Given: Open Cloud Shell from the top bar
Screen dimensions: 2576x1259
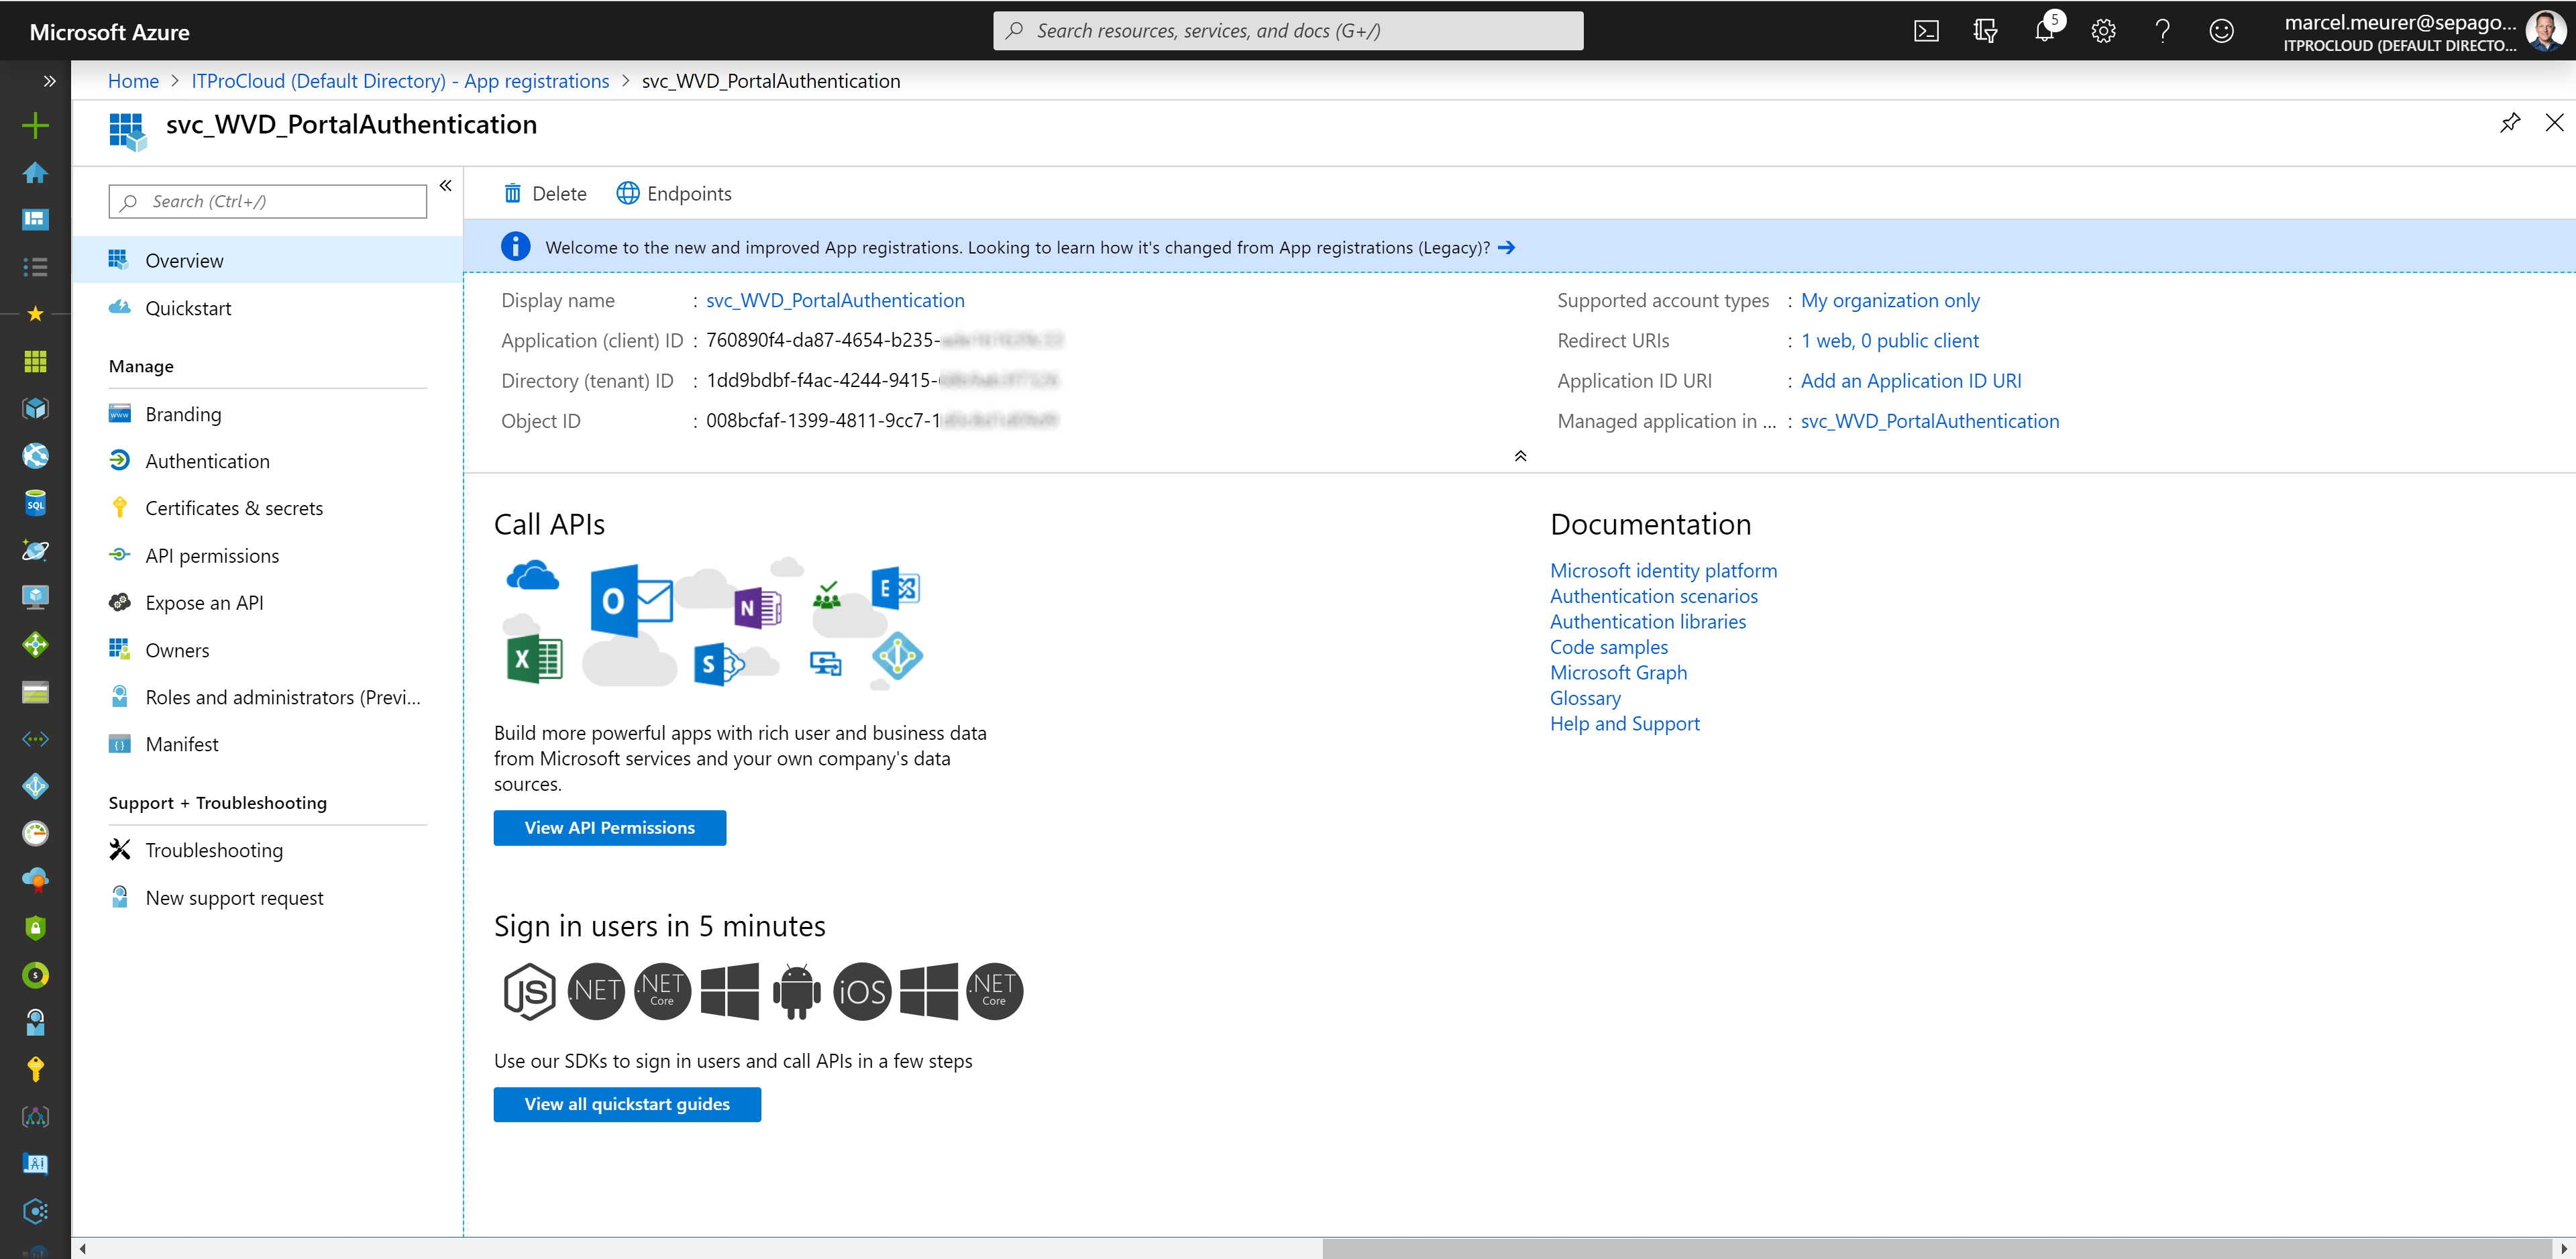Looking at the screenshot, I should click(x=1926, y=31).
